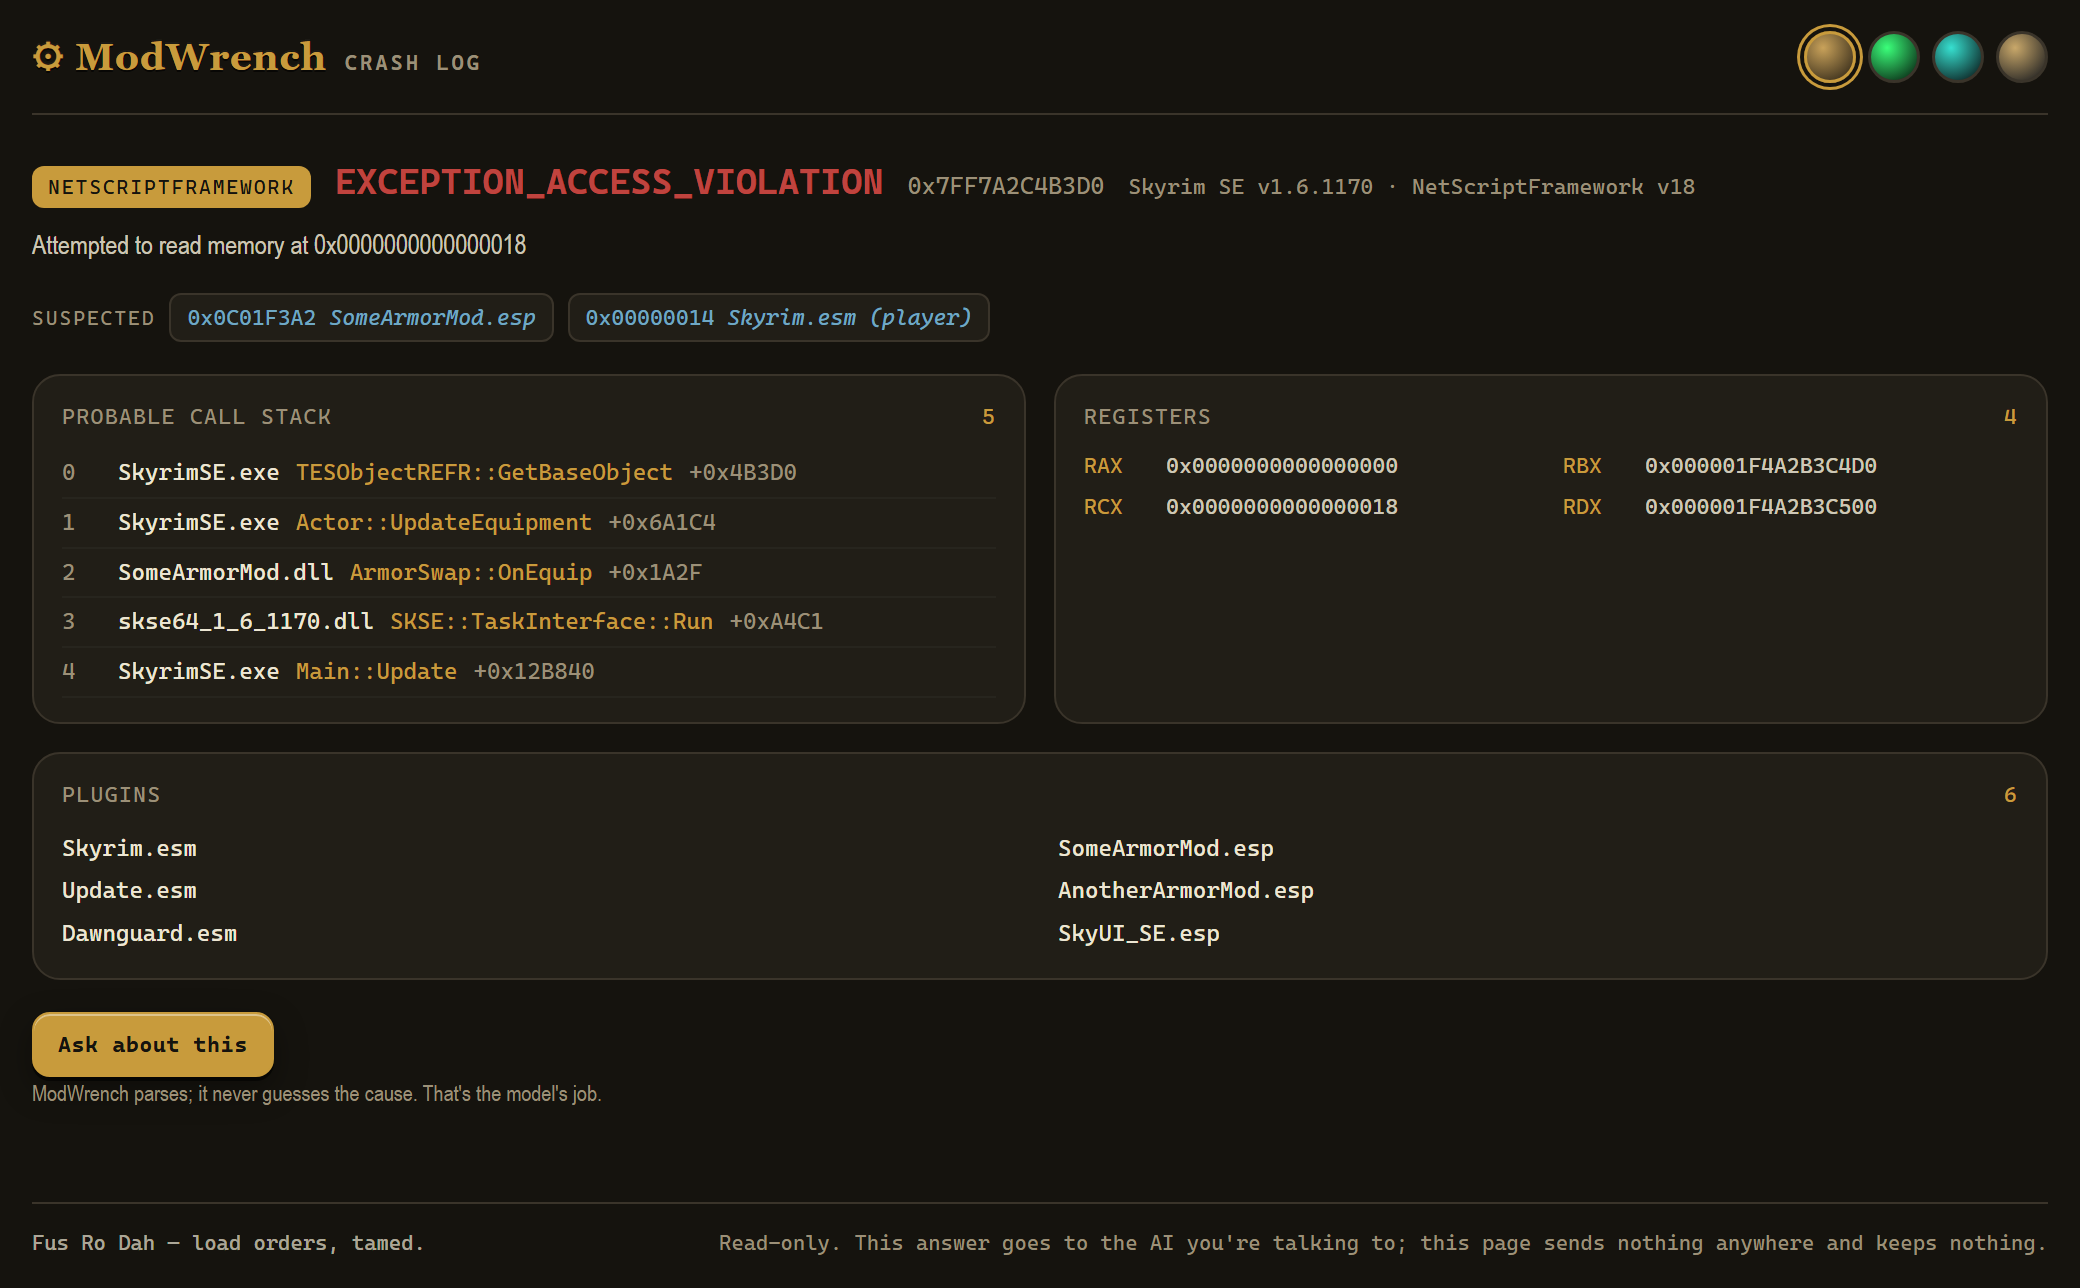Screen dimensions: 2080x1288
Task: Select the teal theme swatch
Action: (1958, 57)
